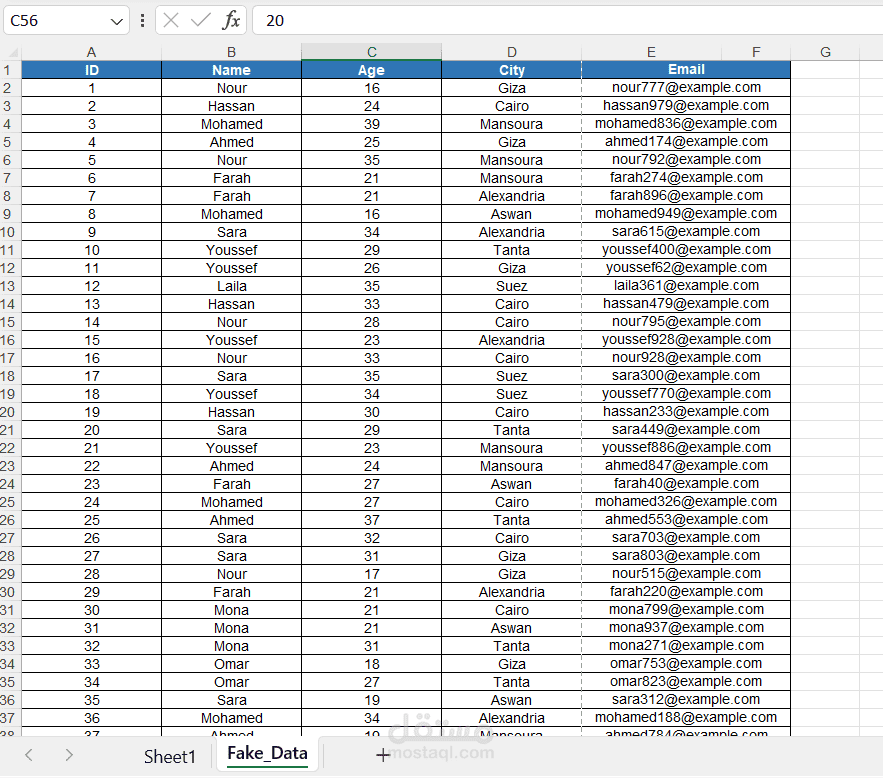
Task: Click the vertical ellipsis beside the Name Box
Action: click(x=144, y=20)
